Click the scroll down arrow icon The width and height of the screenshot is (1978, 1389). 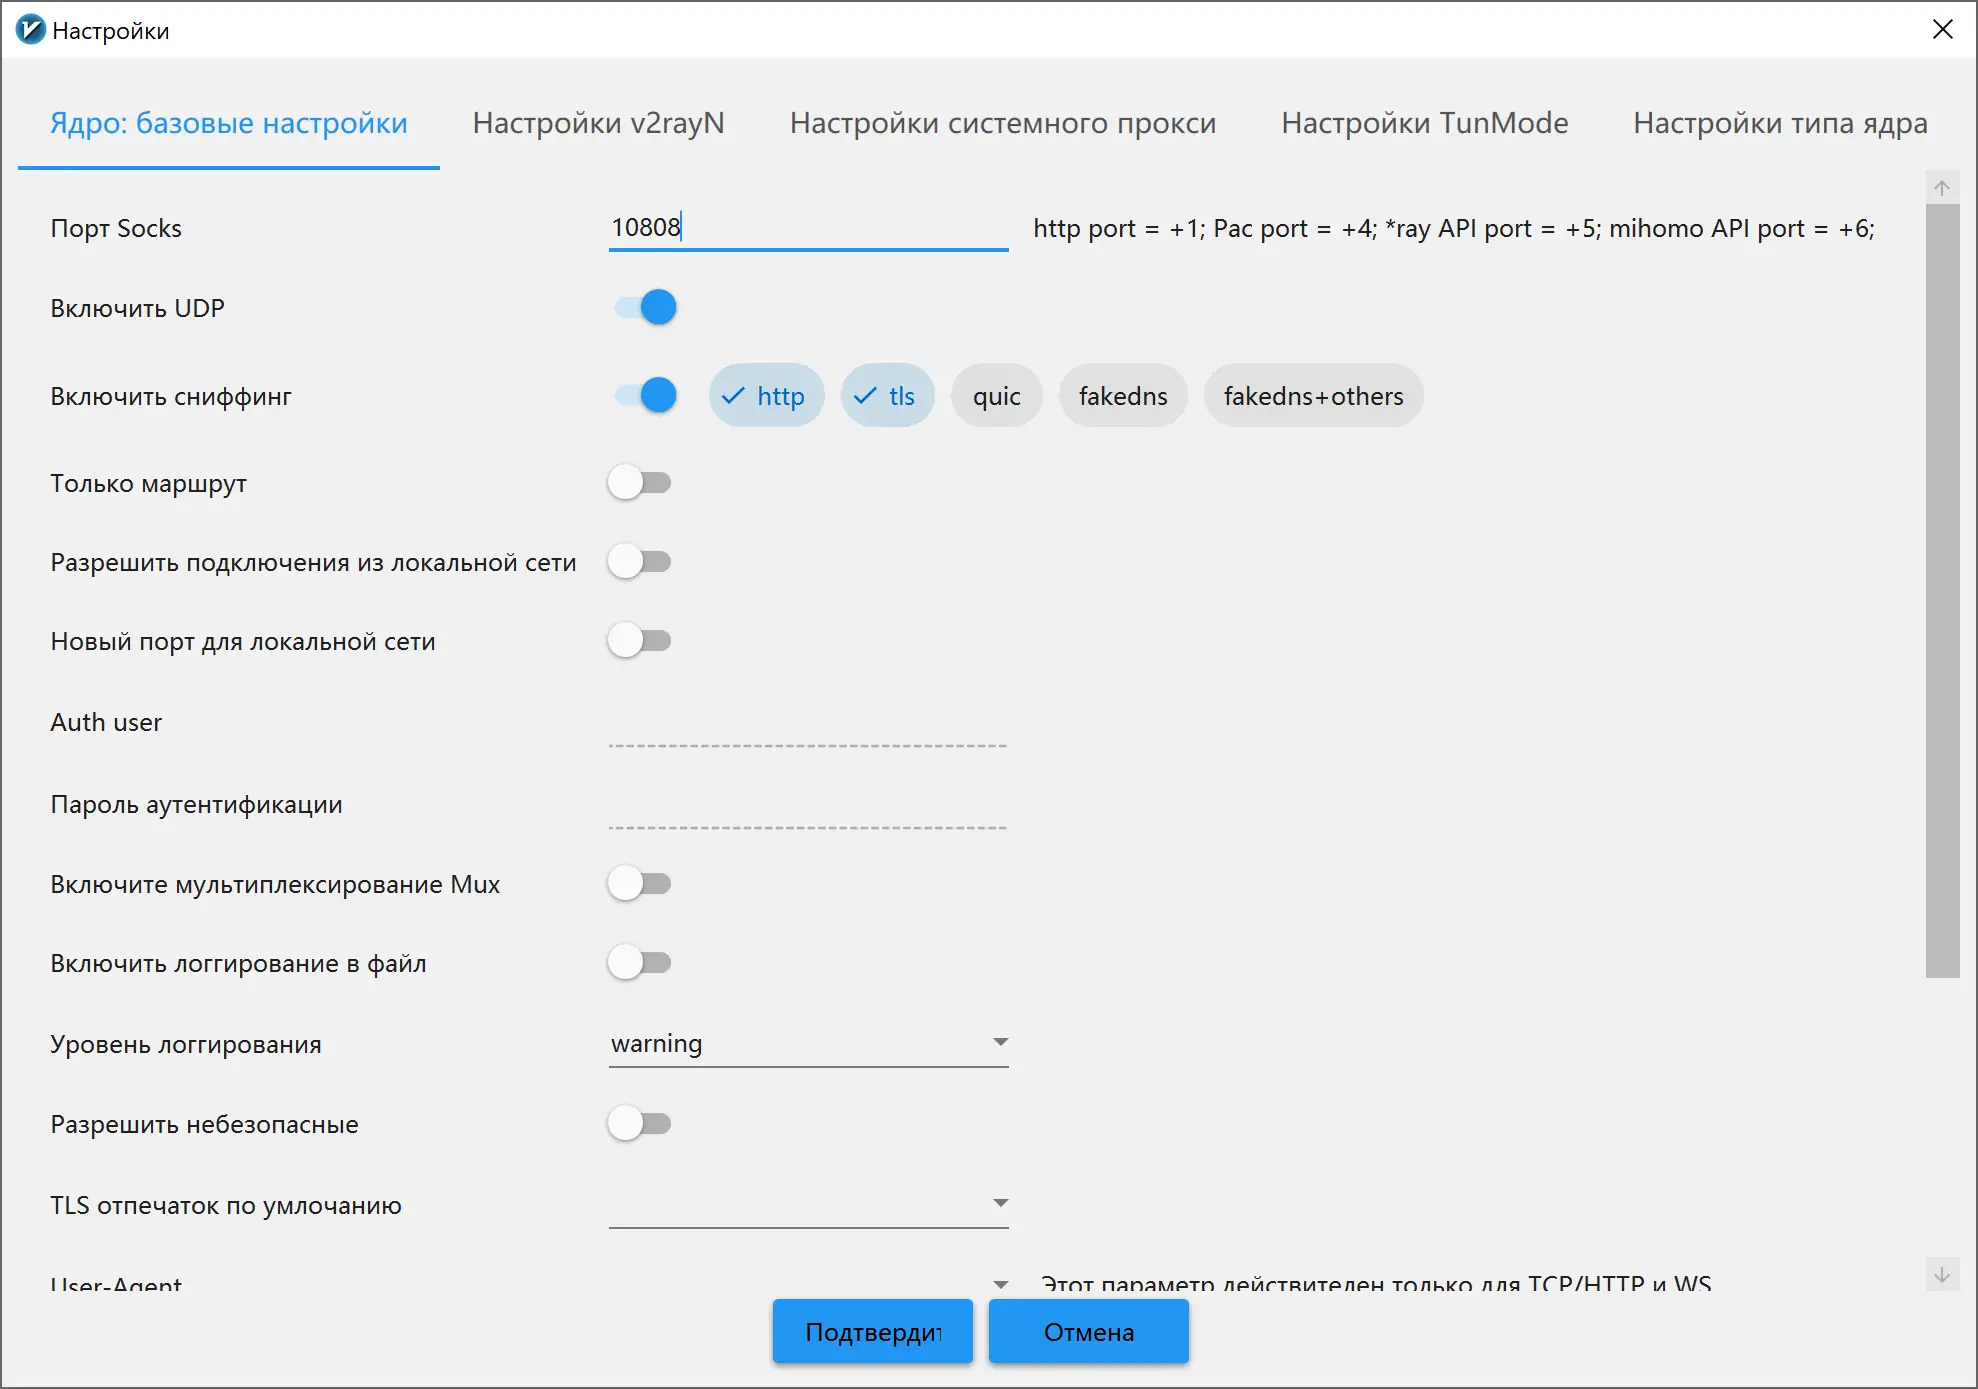coord(1941,1274)
